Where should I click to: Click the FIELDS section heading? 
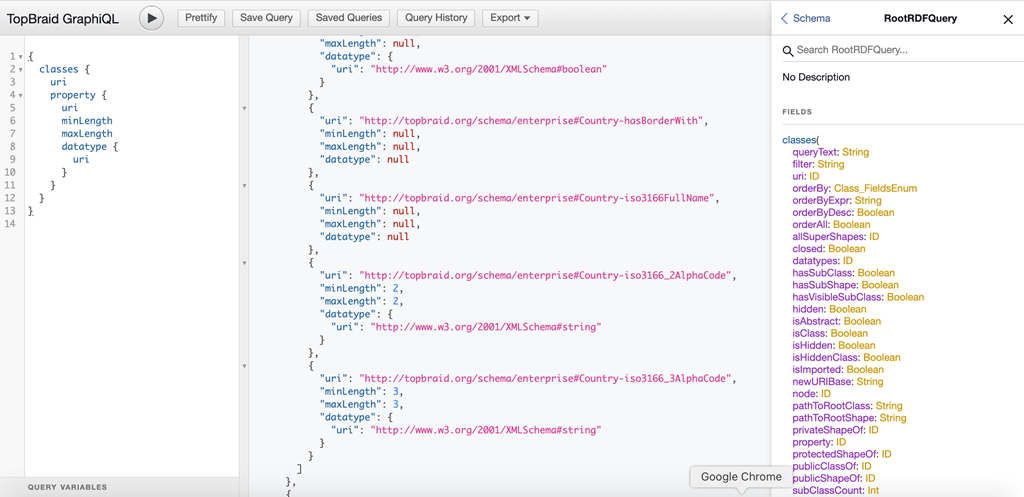(x=797, y=112)
